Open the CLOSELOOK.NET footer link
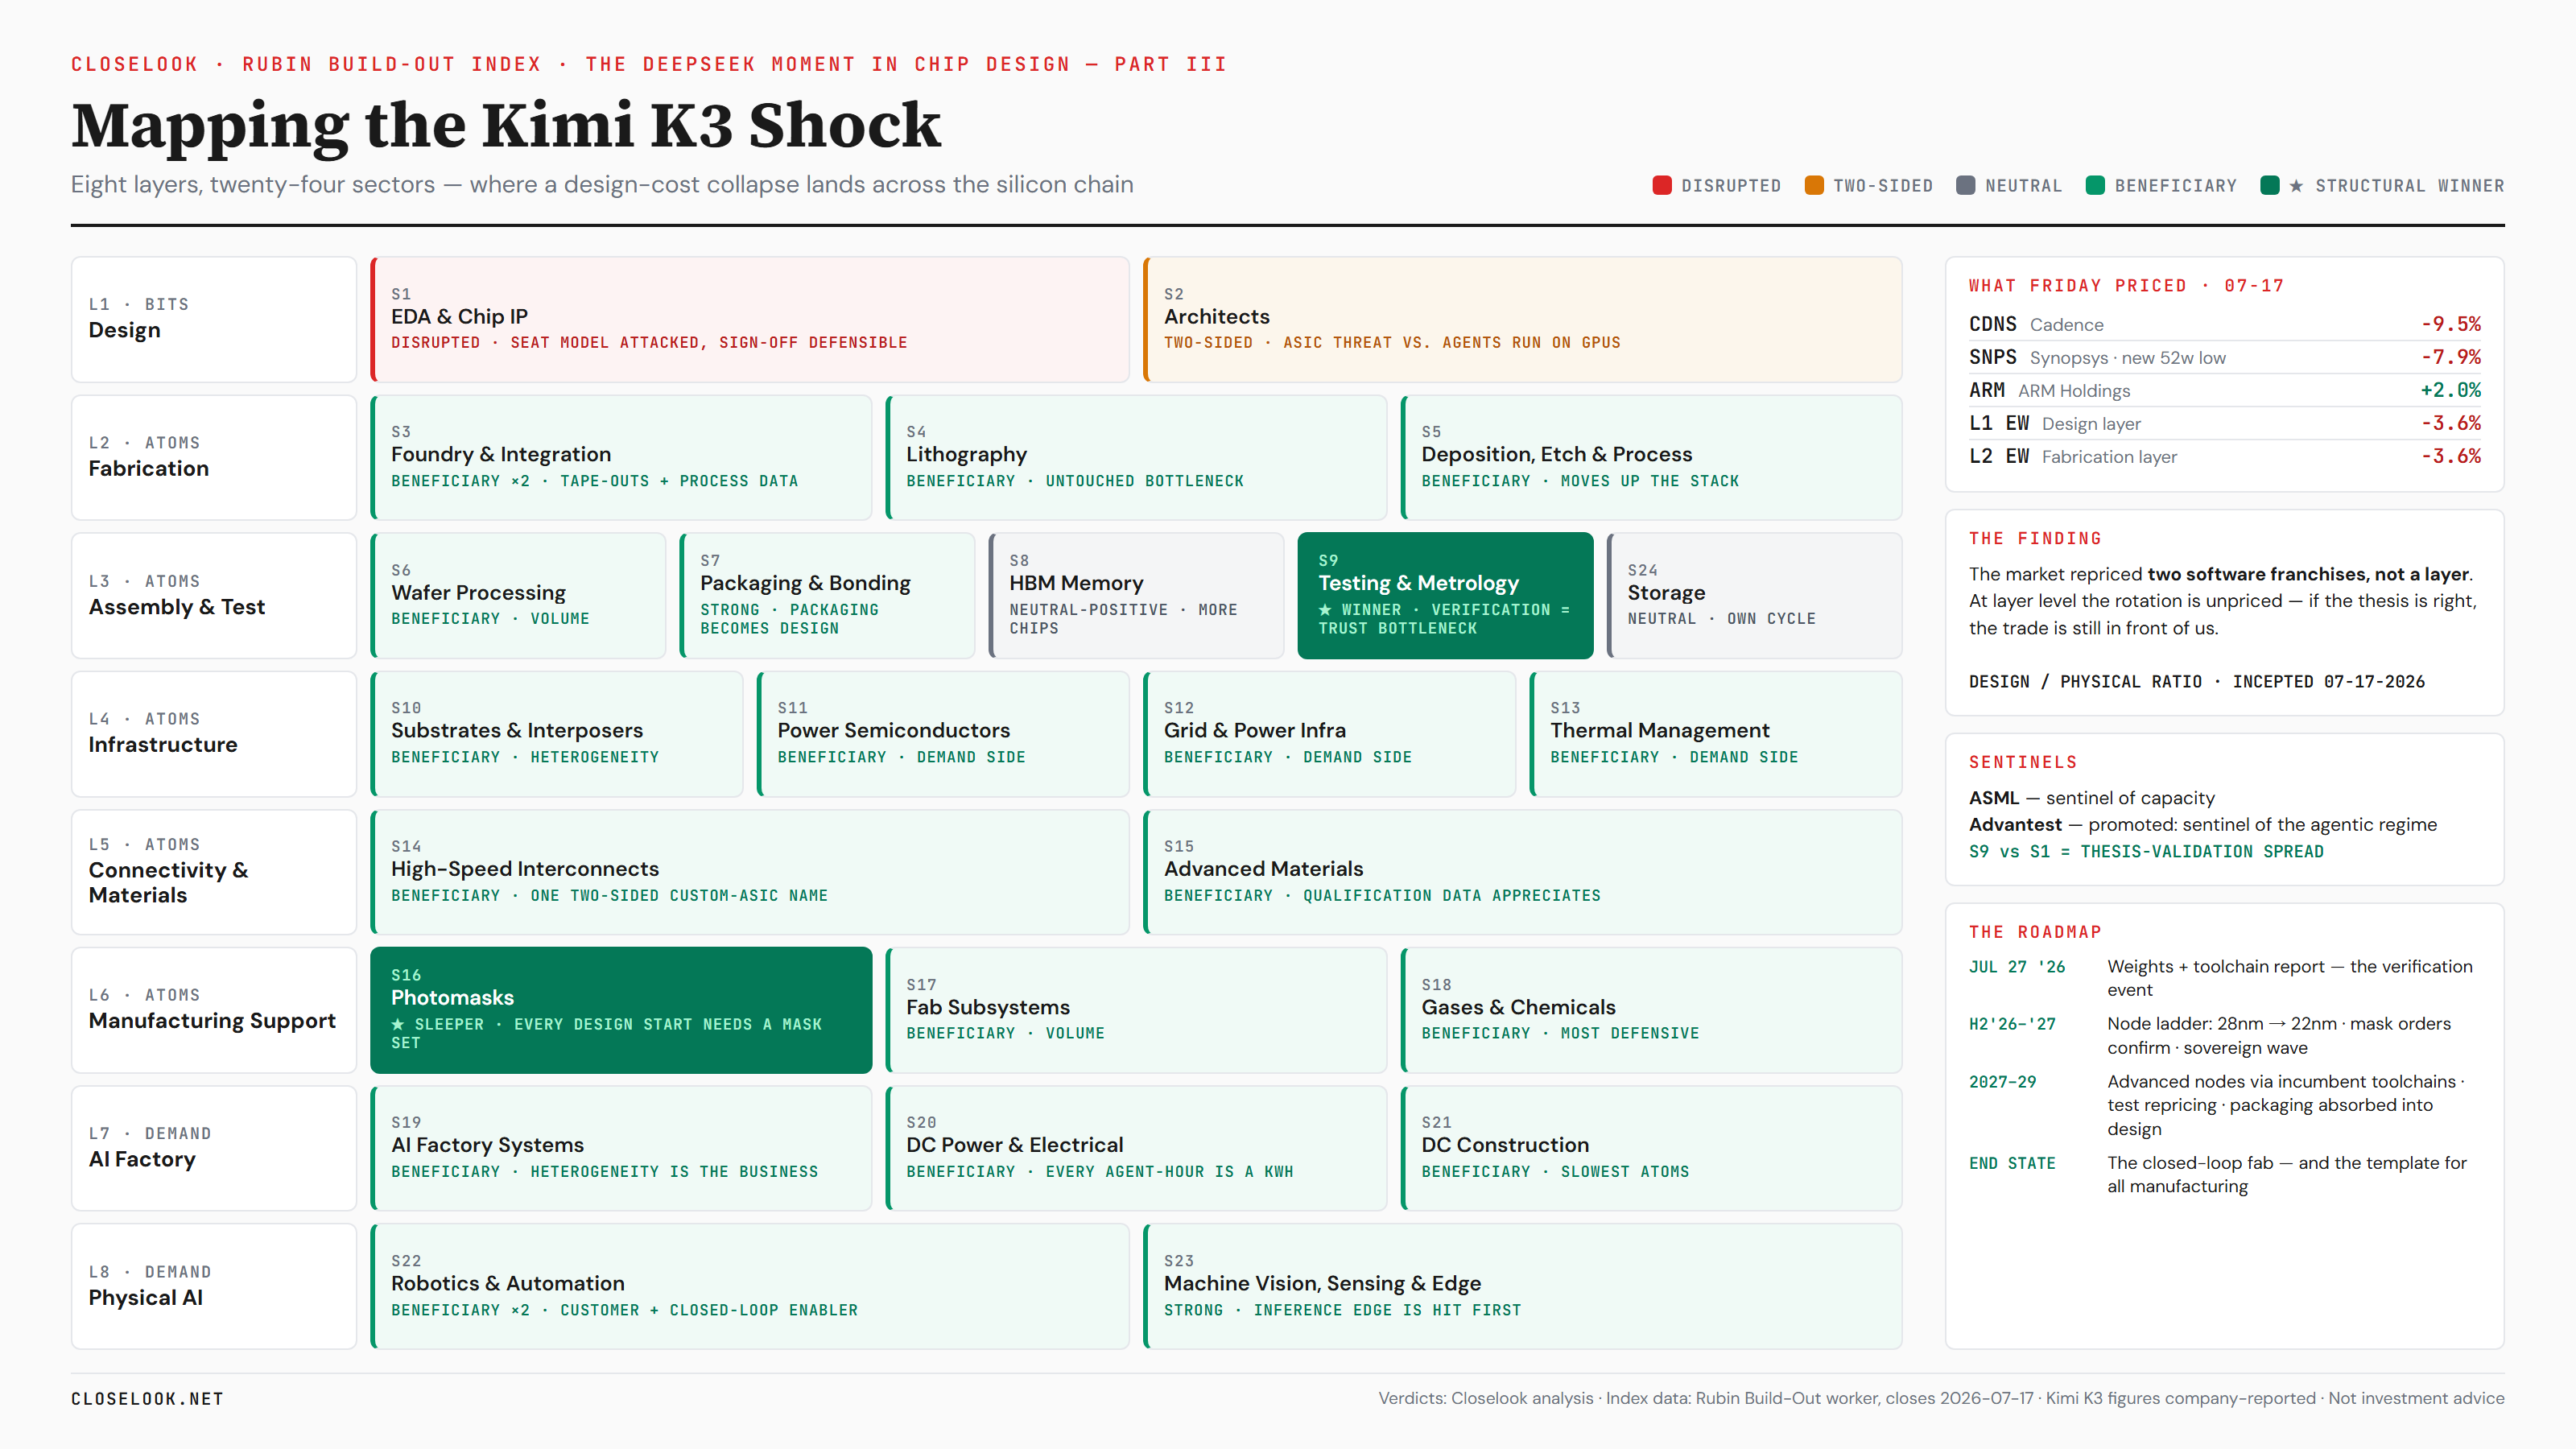This screenshot has height=1449, width=2576. (147, 1399)
